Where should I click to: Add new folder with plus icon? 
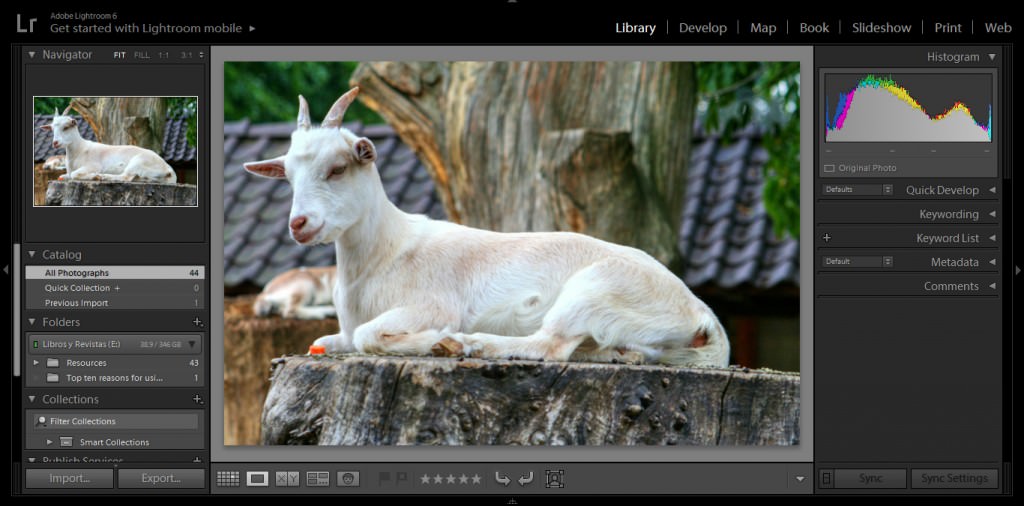coord(197,322)
